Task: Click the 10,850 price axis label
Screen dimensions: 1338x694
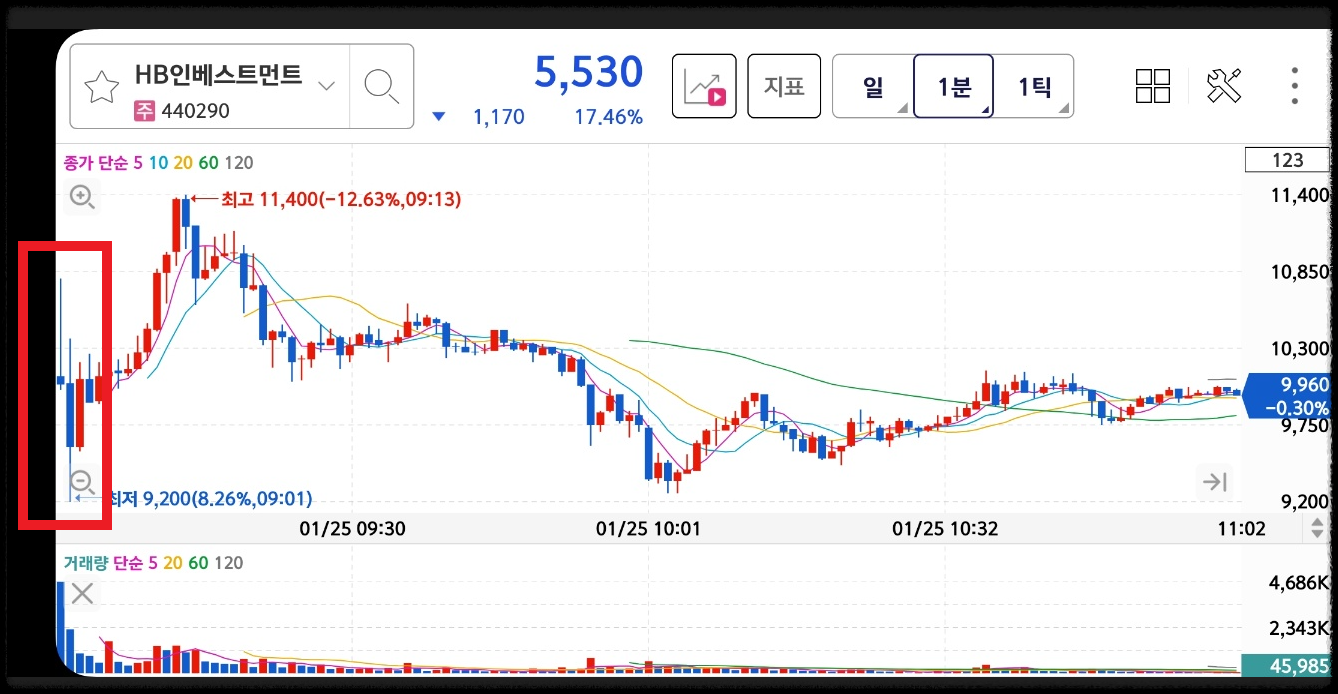Action: click(1299, 272)
